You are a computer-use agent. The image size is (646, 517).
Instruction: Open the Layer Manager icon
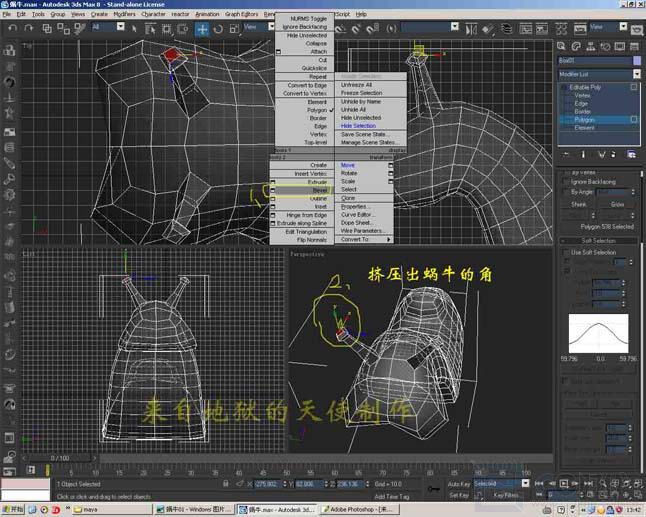pos(507,29)
